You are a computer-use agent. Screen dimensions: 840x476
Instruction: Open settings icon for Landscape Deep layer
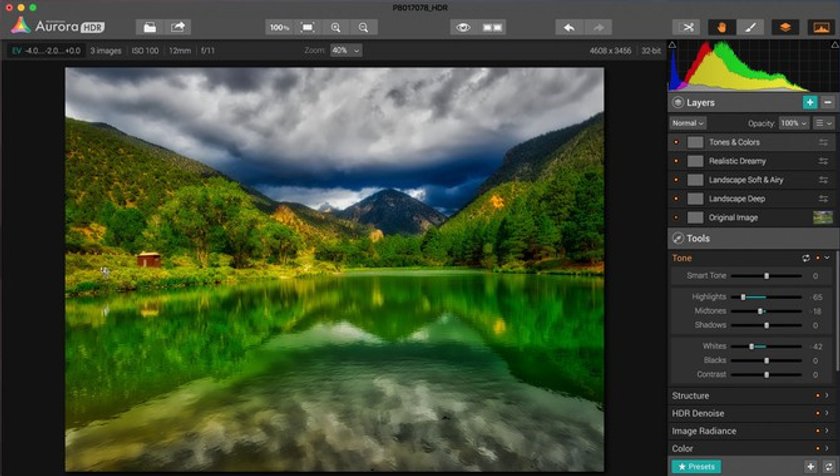click(x=823, y=199)
